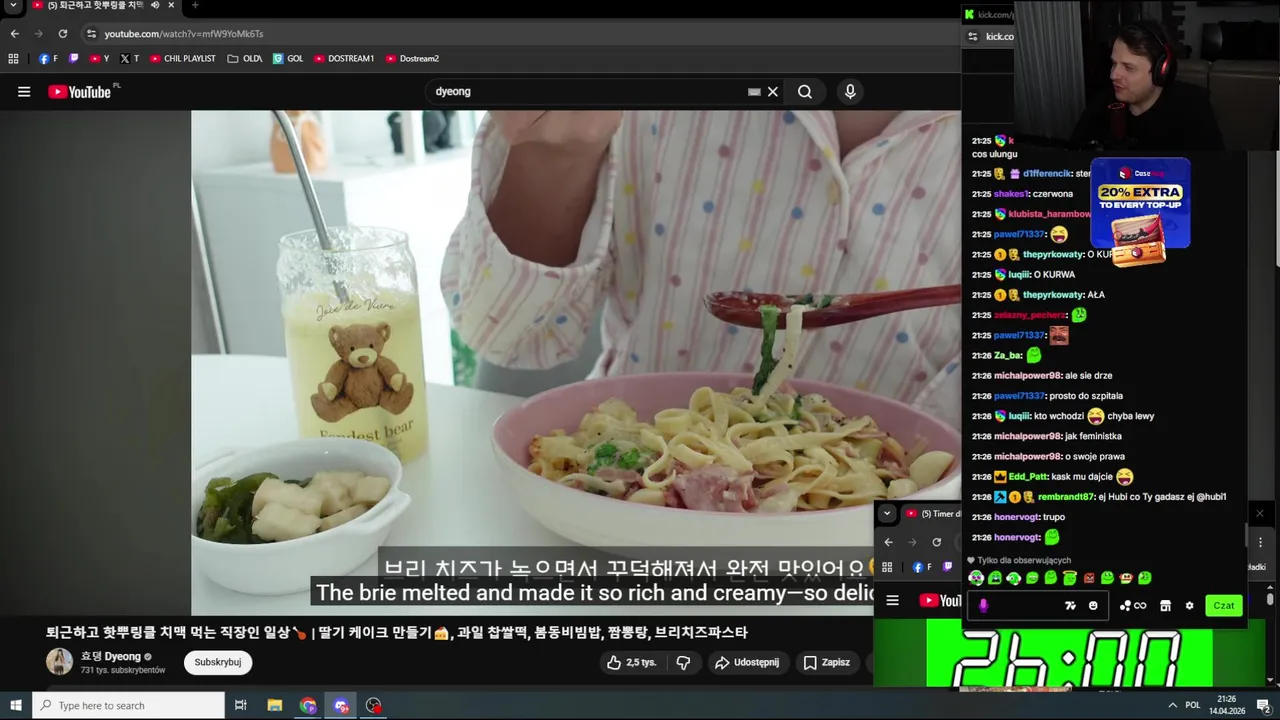Open a new browser tab

pyautogui.click(x=194, y=6)
